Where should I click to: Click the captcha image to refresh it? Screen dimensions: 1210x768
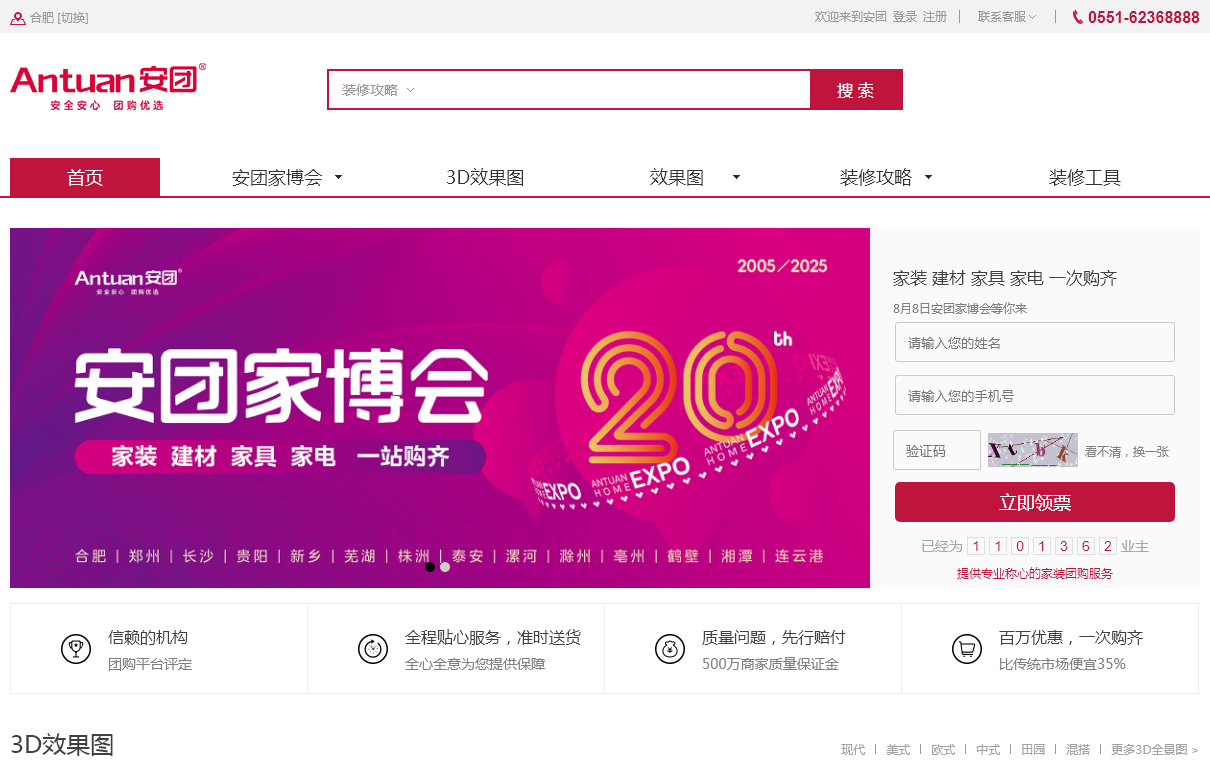1033,450
